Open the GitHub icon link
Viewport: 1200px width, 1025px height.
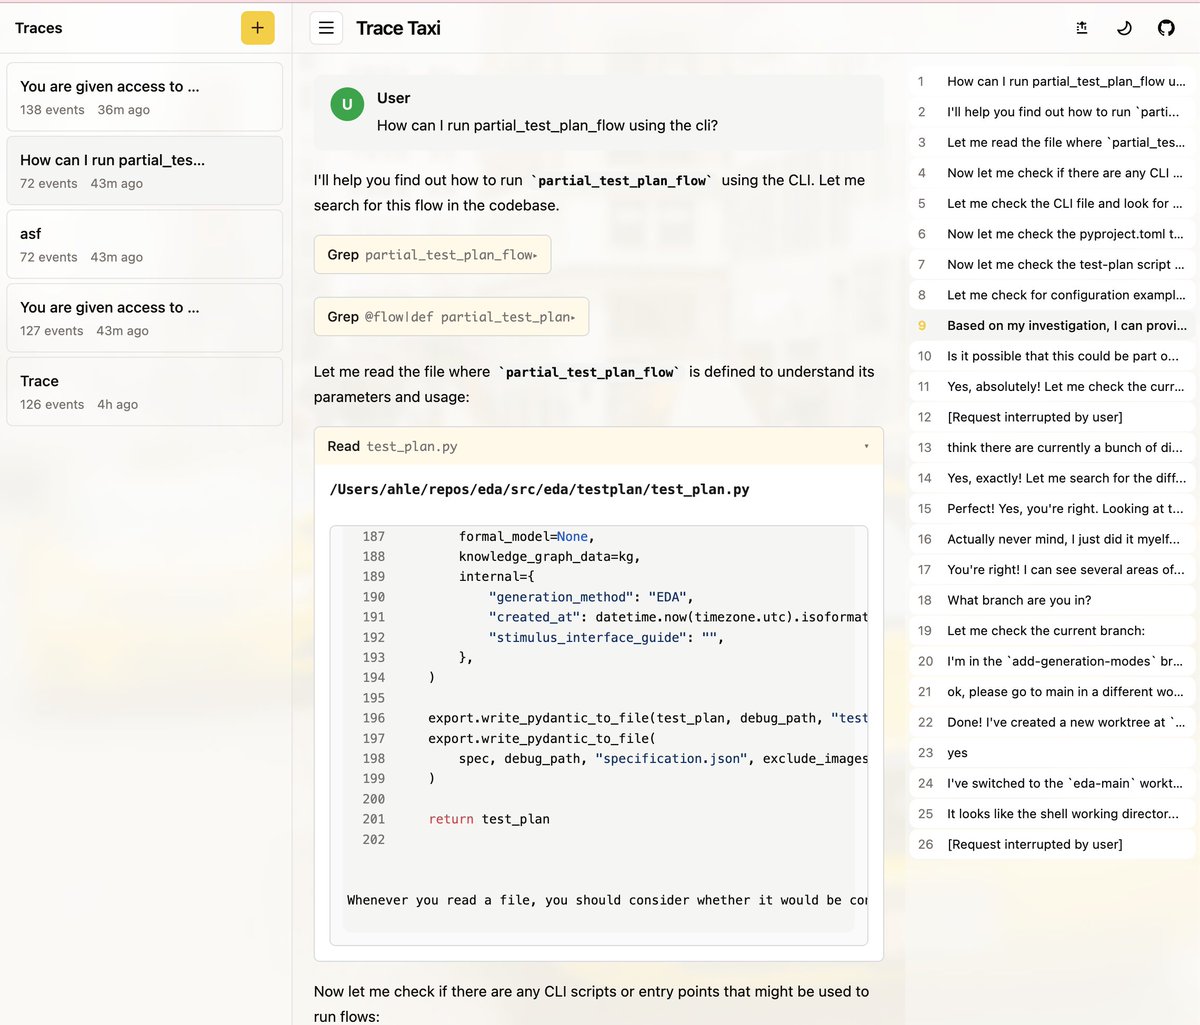(1166, 28)
